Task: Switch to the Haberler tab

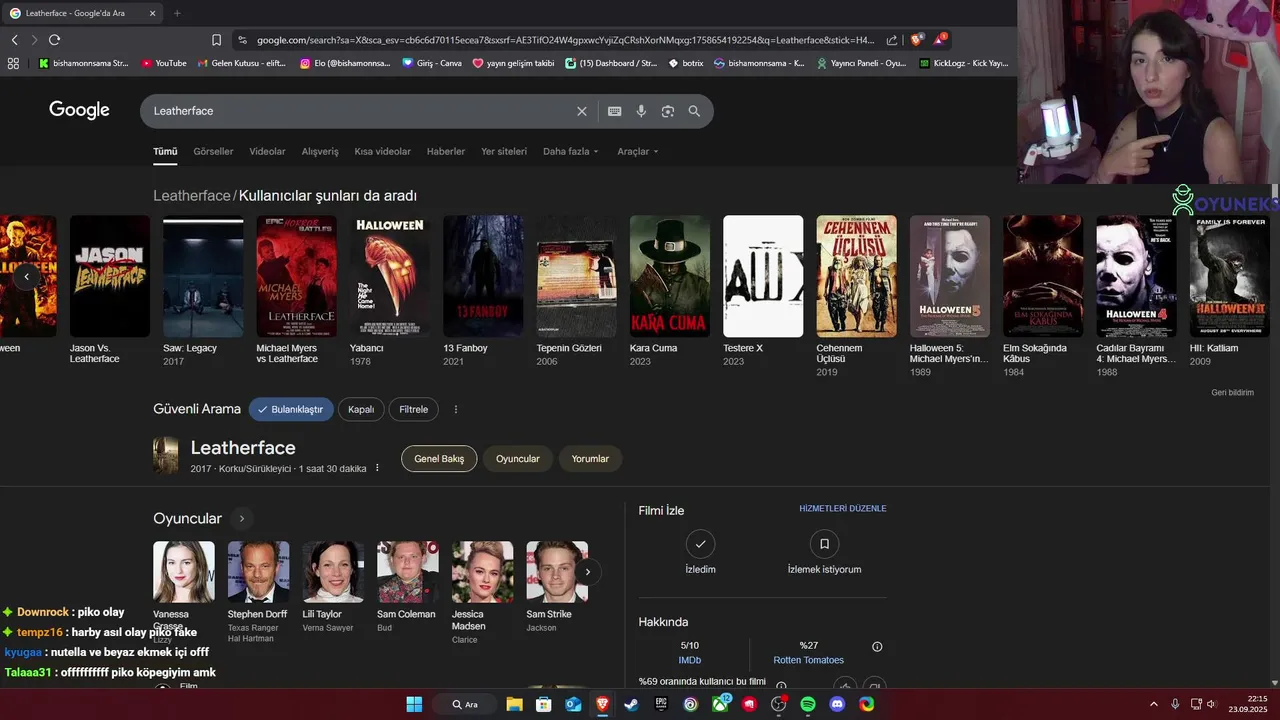Action: pos(446,151)
